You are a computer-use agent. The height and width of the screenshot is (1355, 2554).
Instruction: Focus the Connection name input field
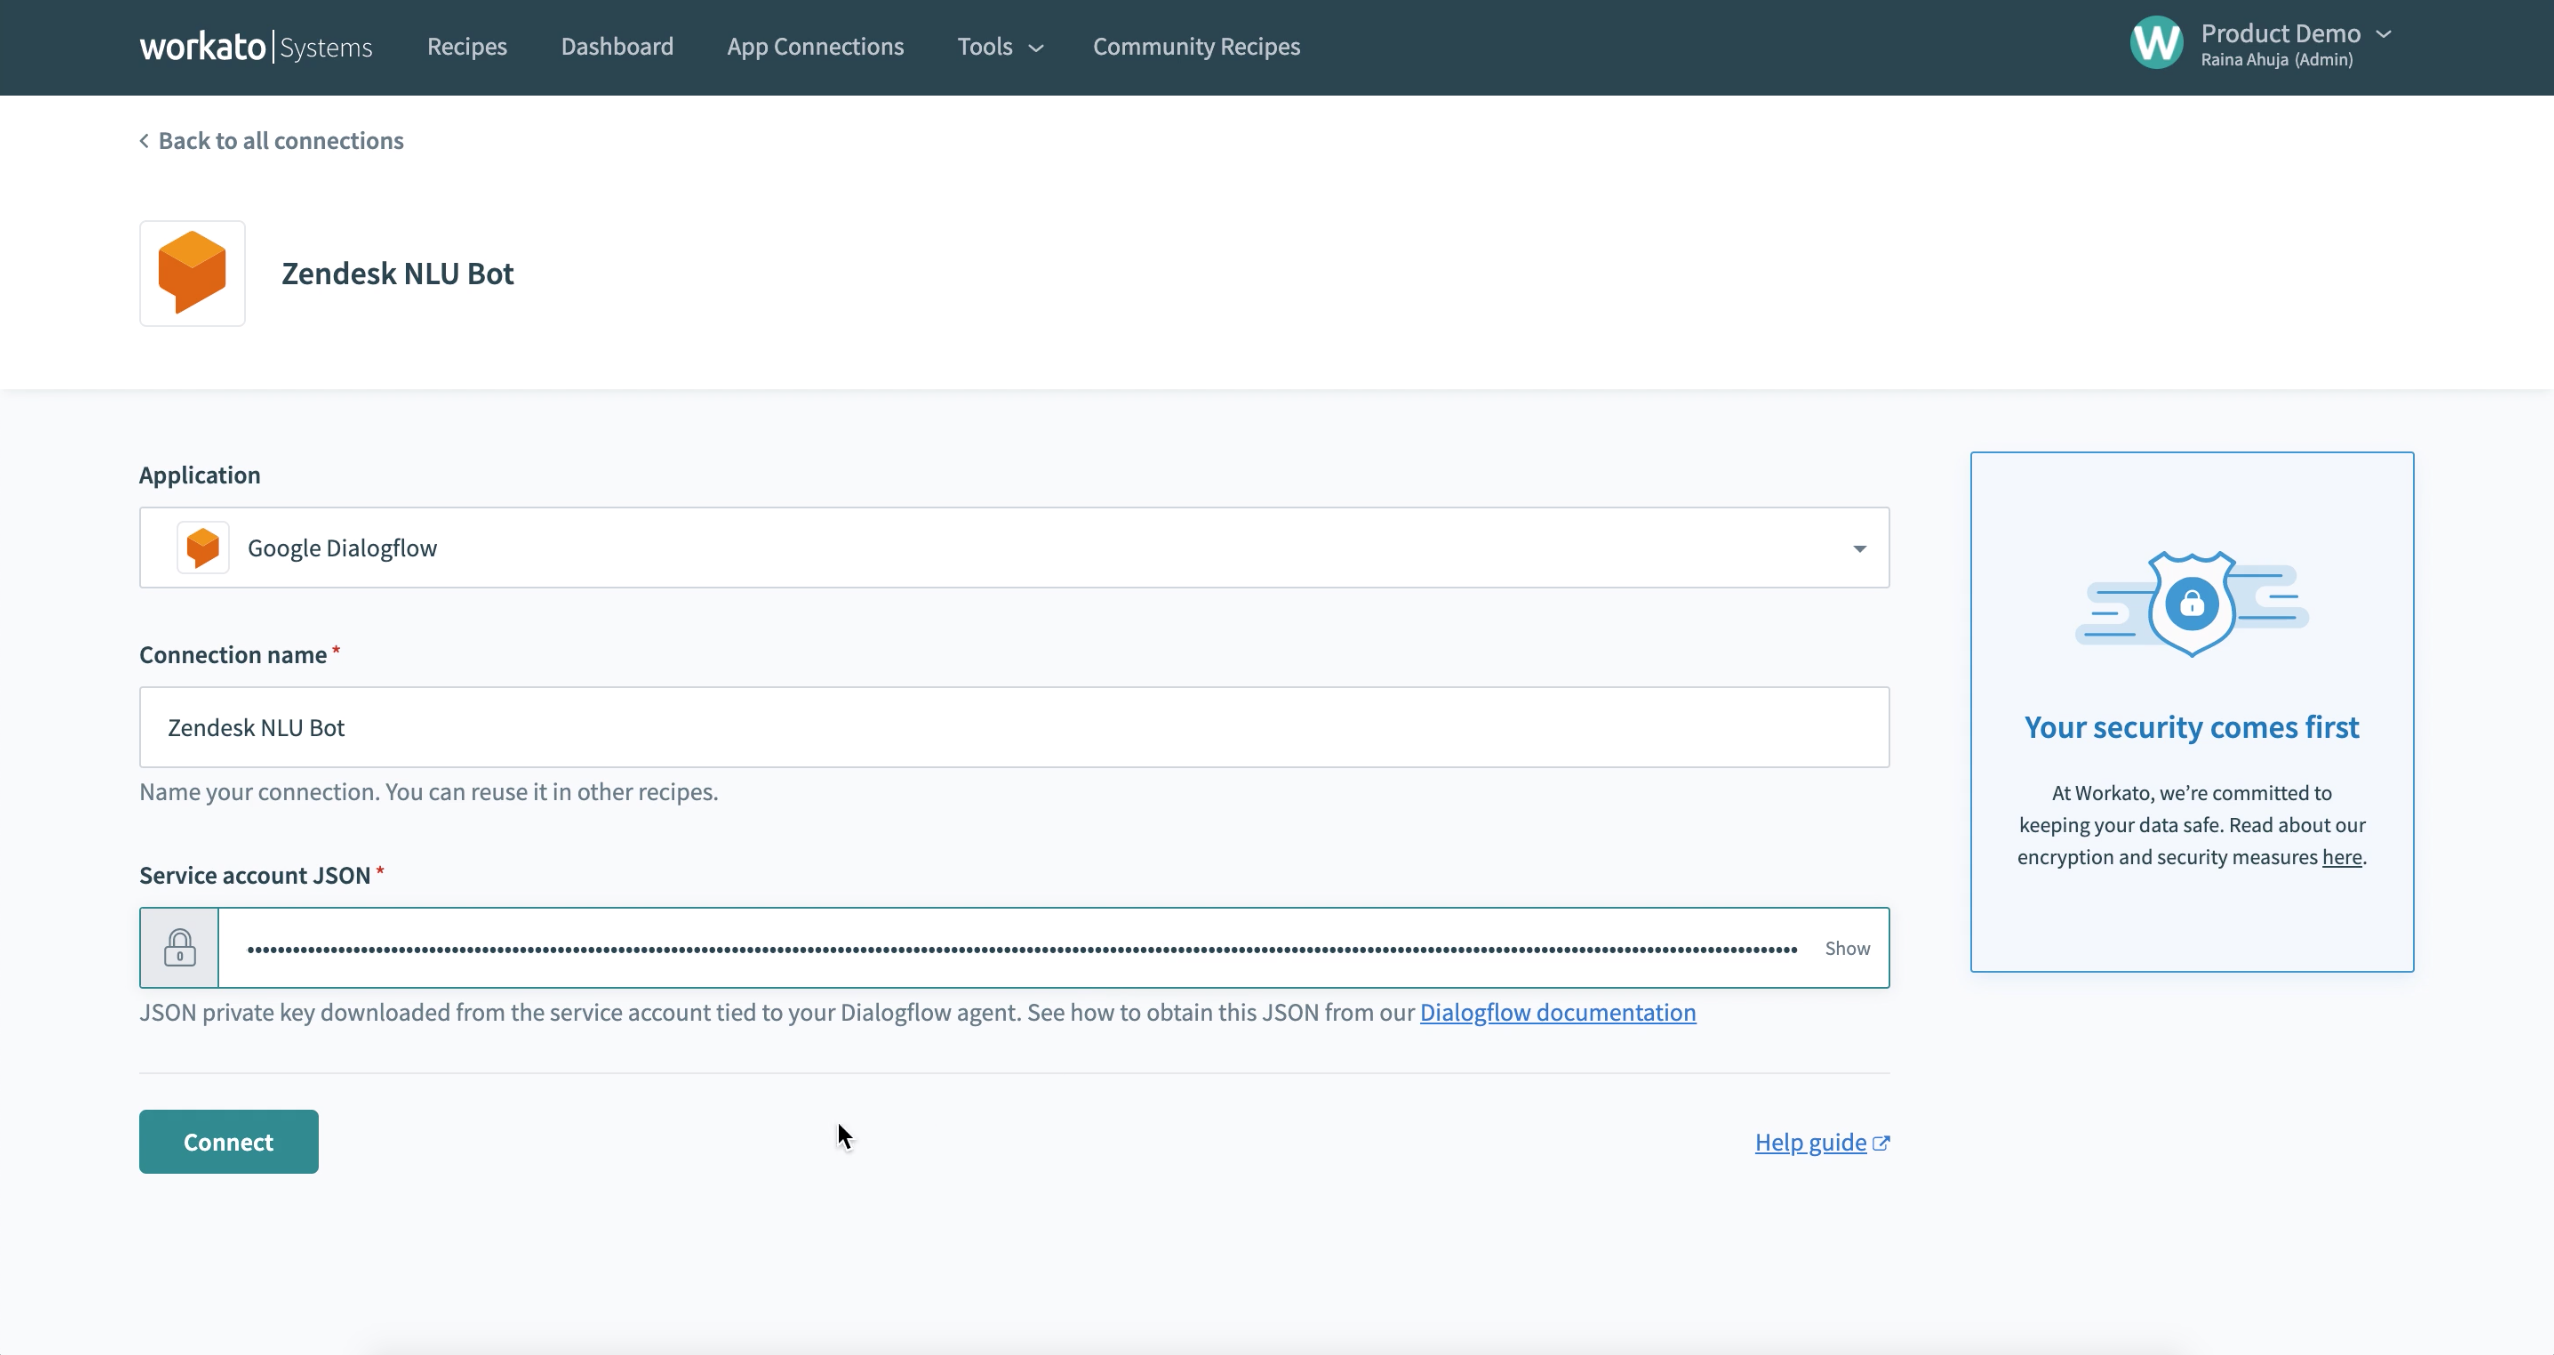click(1014, 727)
